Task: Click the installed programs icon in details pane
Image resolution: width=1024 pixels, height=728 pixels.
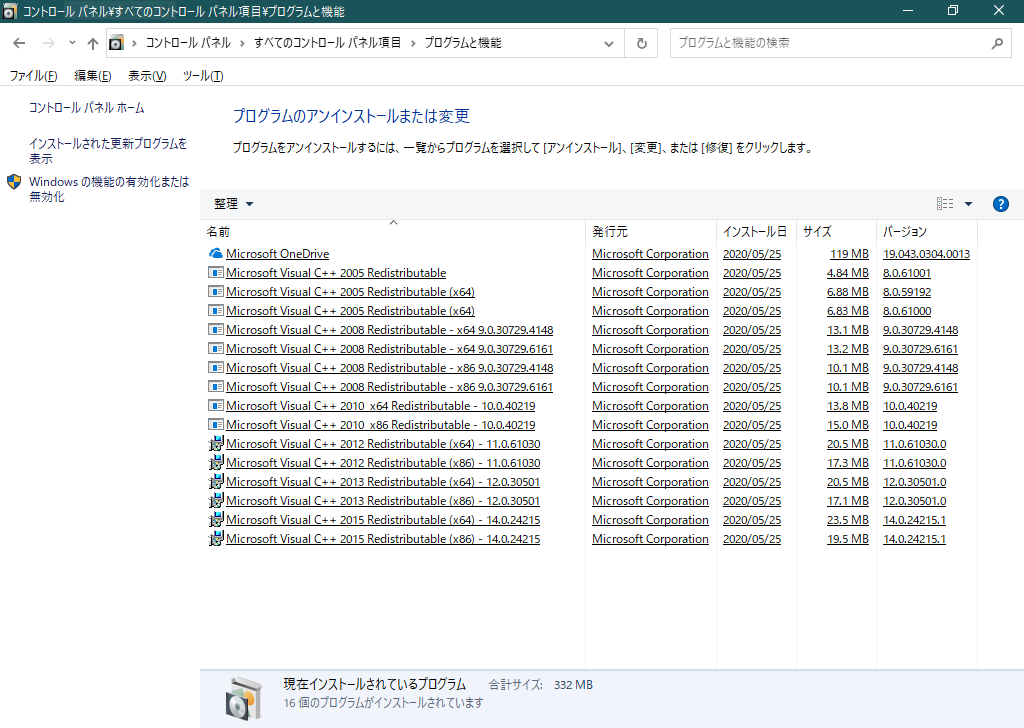Action: [x=244, y=698]
